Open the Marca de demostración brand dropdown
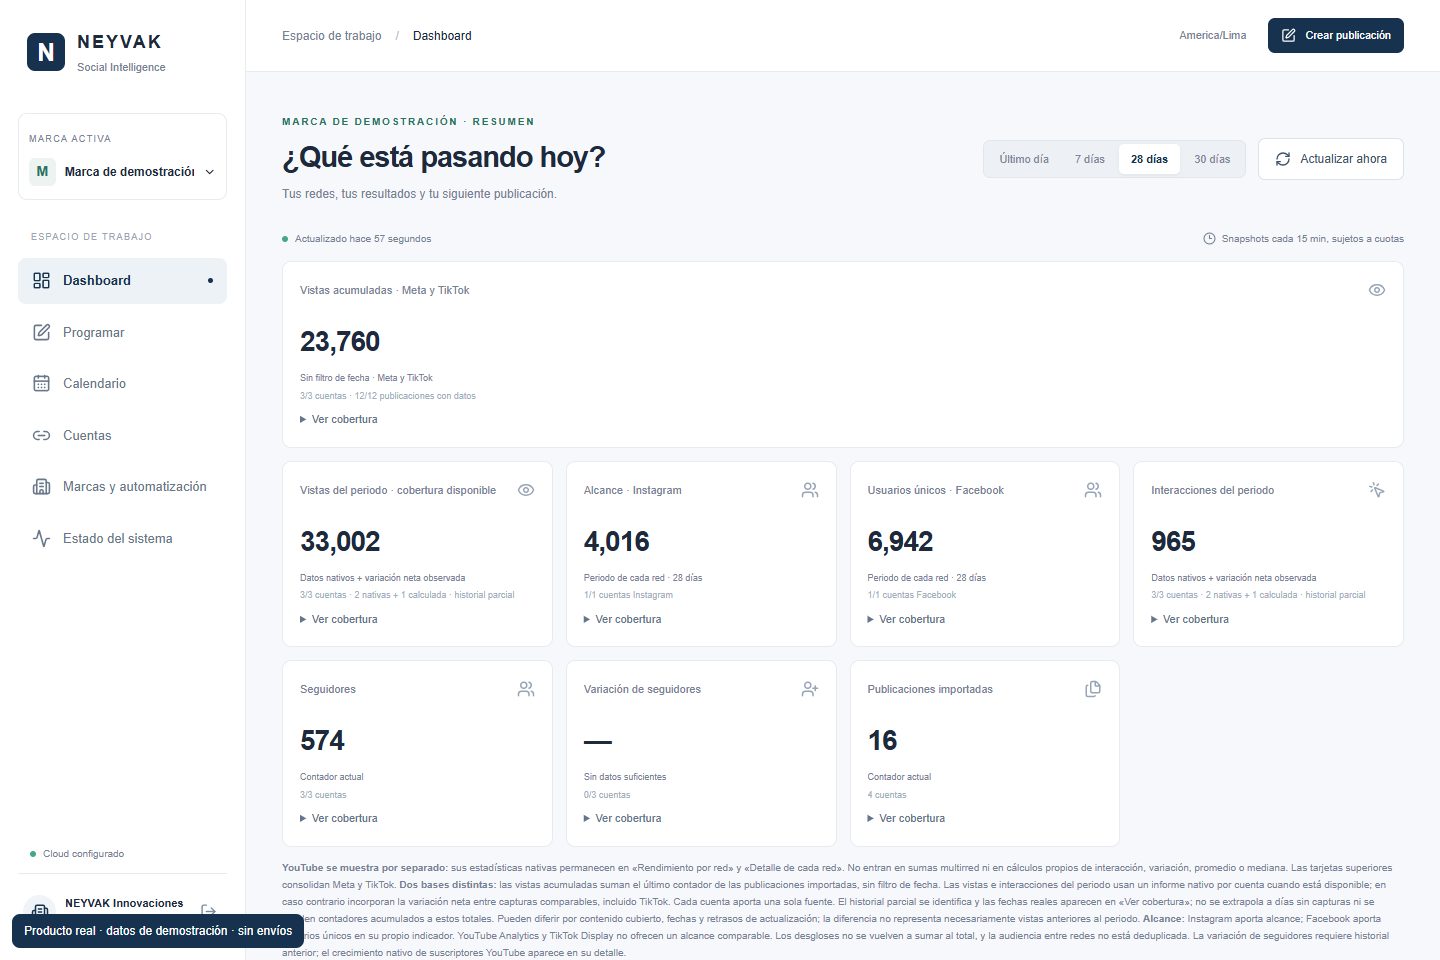The image size is (1440, 960). 122,171
